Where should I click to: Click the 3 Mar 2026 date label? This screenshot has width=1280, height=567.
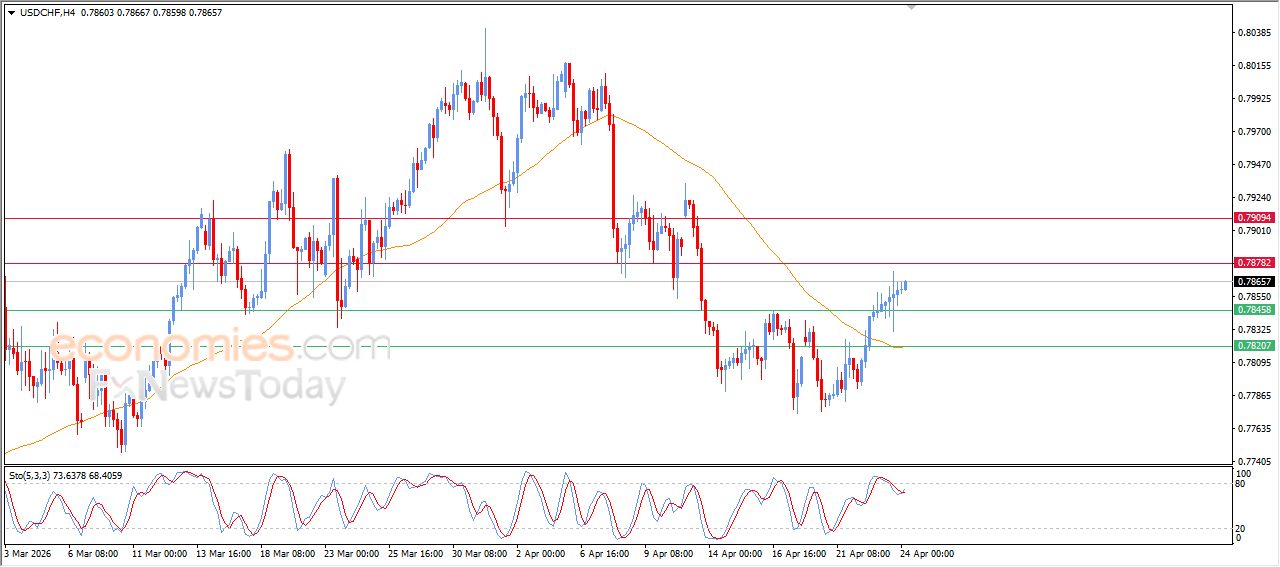coord(28,552)
